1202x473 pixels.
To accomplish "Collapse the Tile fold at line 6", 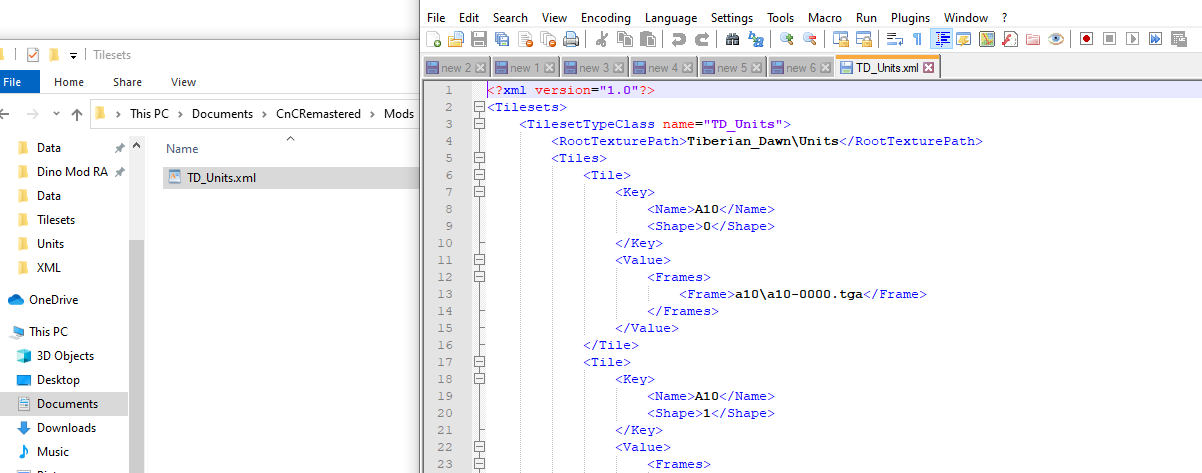I will coord(478,175).
